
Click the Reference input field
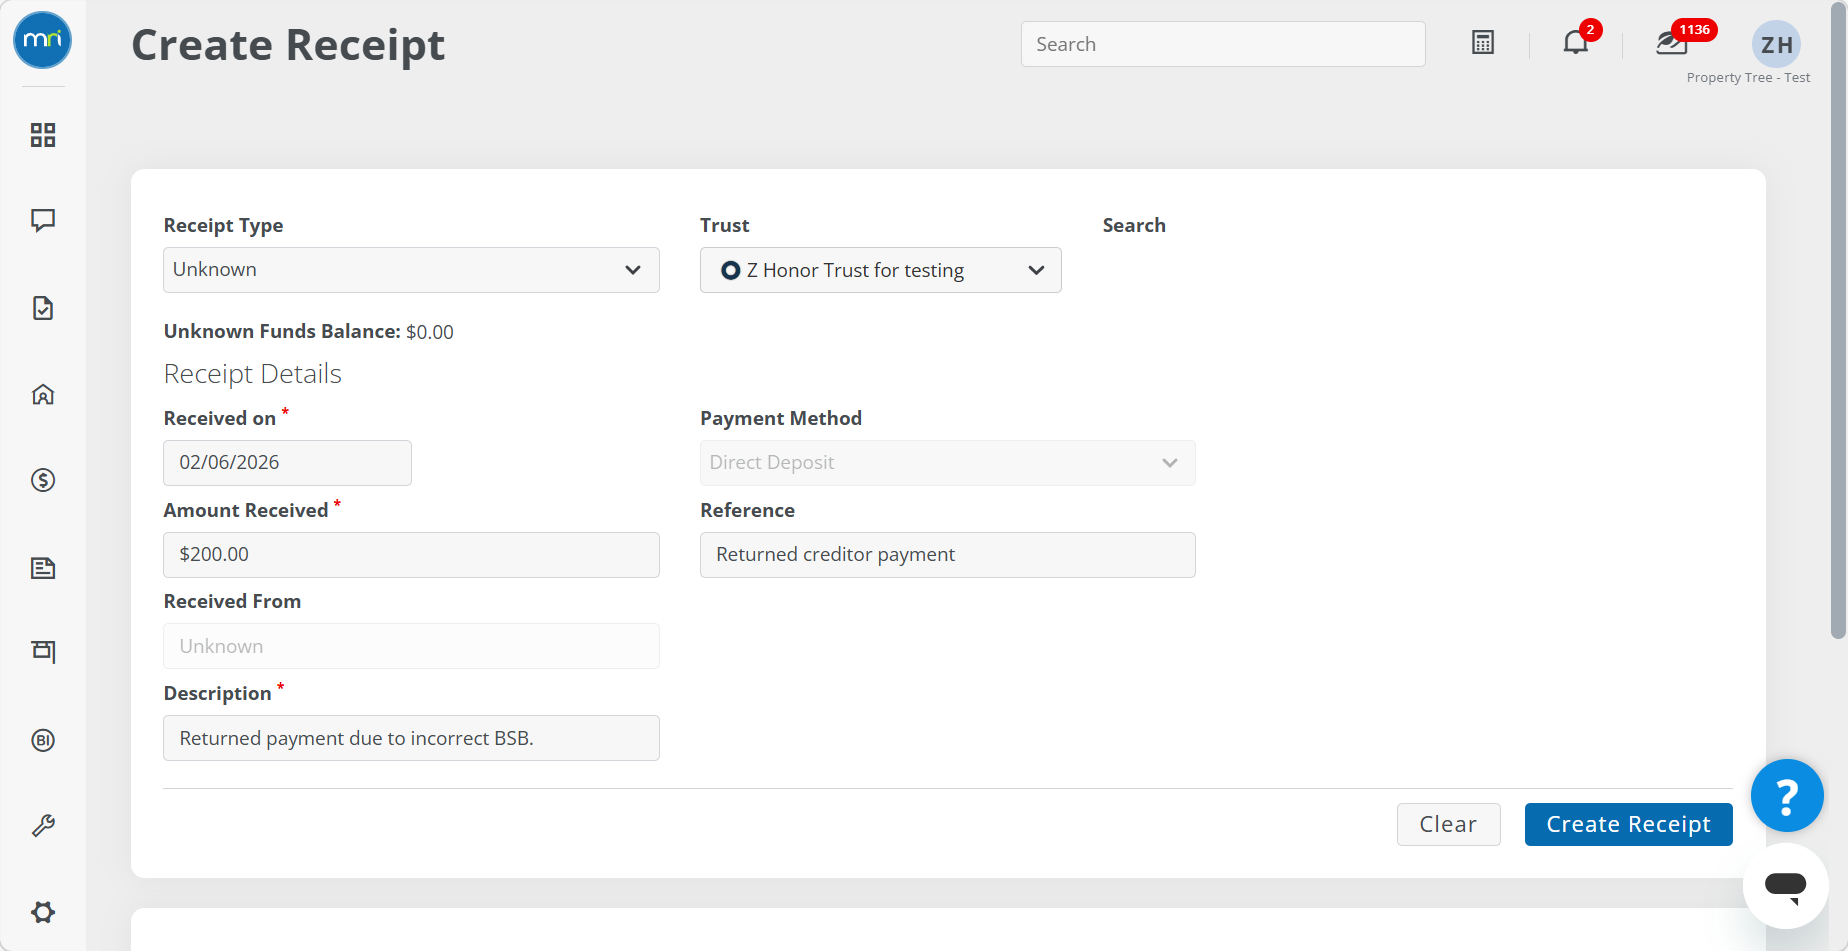[x=948, y=555]
